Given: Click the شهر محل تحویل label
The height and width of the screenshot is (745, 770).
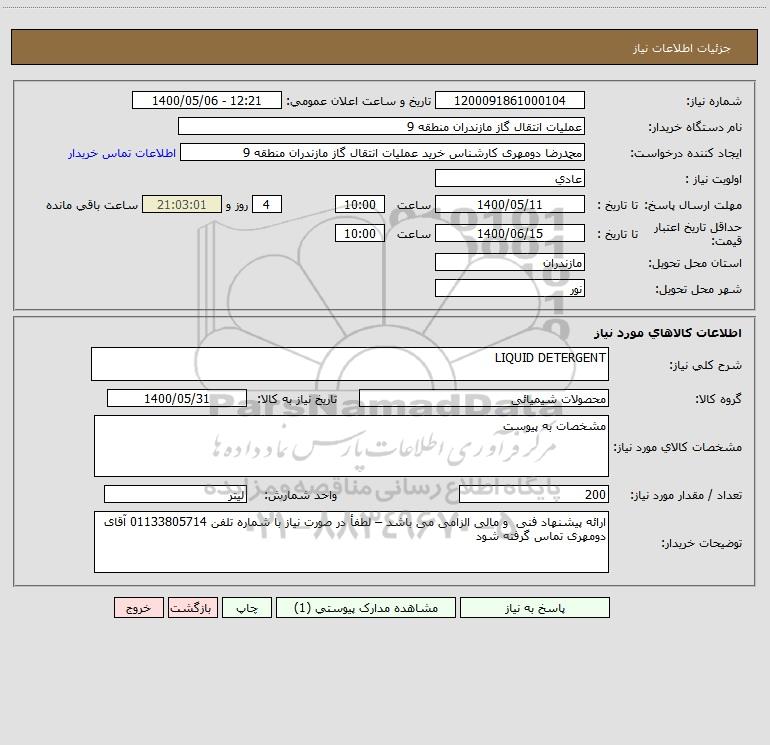Looking at the screenshot, I should pos(699,290).
